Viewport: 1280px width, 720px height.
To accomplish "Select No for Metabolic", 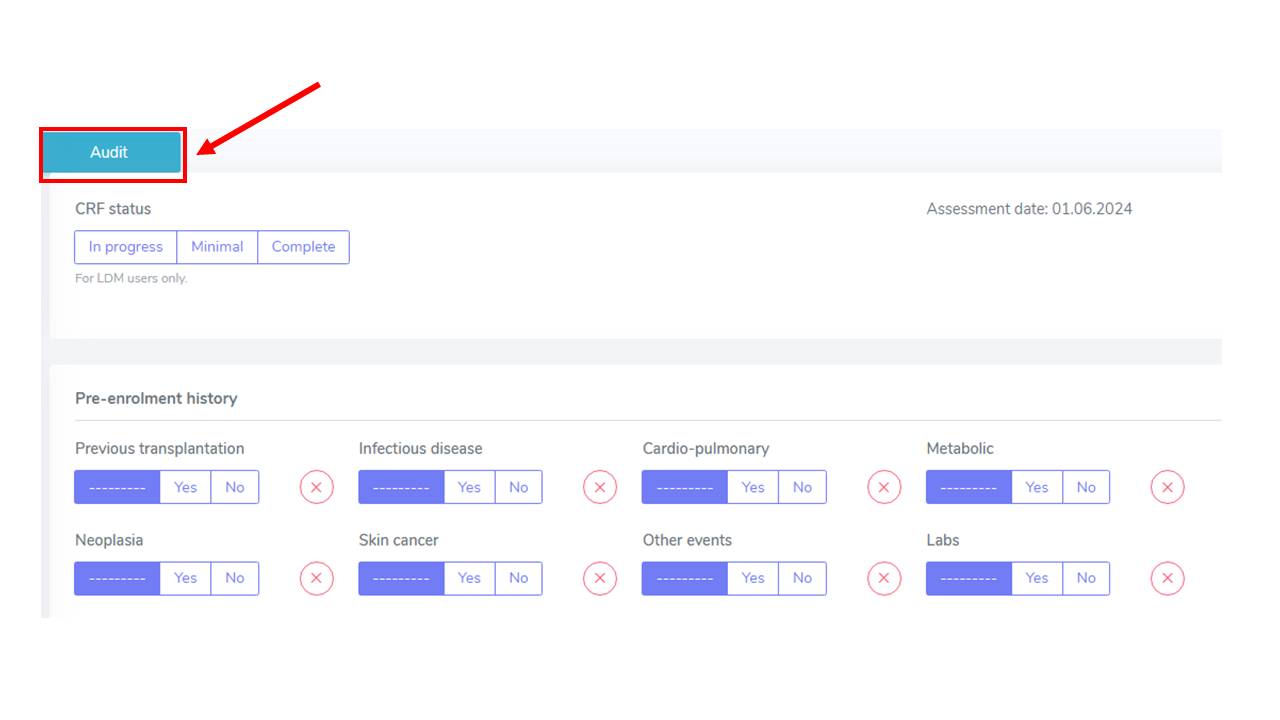I will pos(1086,487).
